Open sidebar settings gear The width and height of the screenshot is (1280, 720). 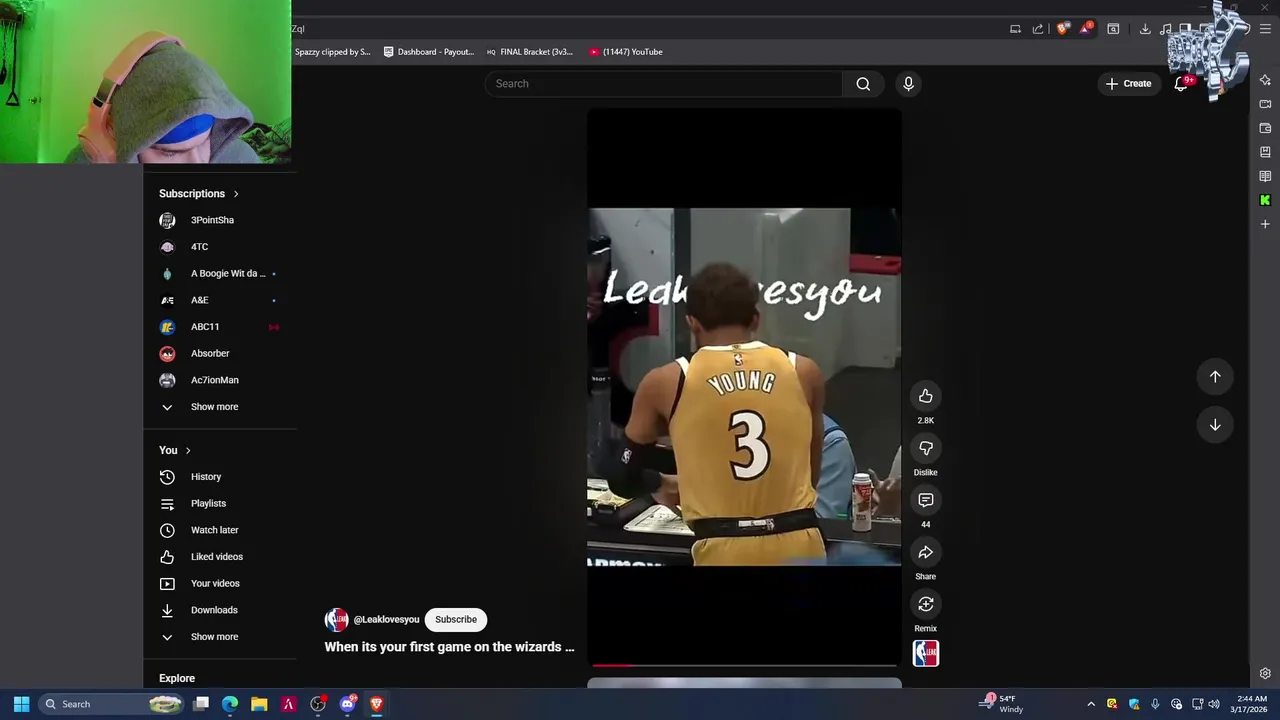(x=1265, y=673)
